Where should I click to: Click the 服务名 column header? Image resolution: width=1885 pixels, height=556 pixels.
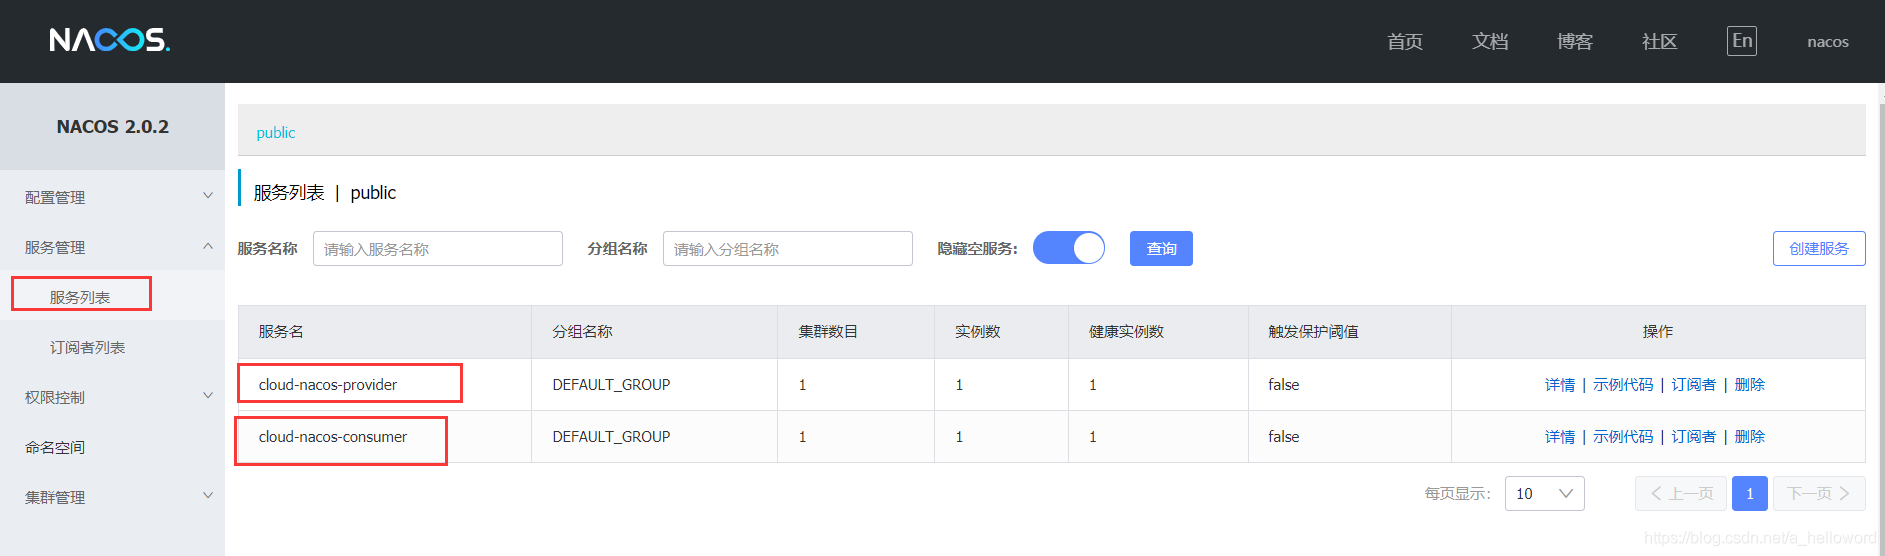coord(281,331)
